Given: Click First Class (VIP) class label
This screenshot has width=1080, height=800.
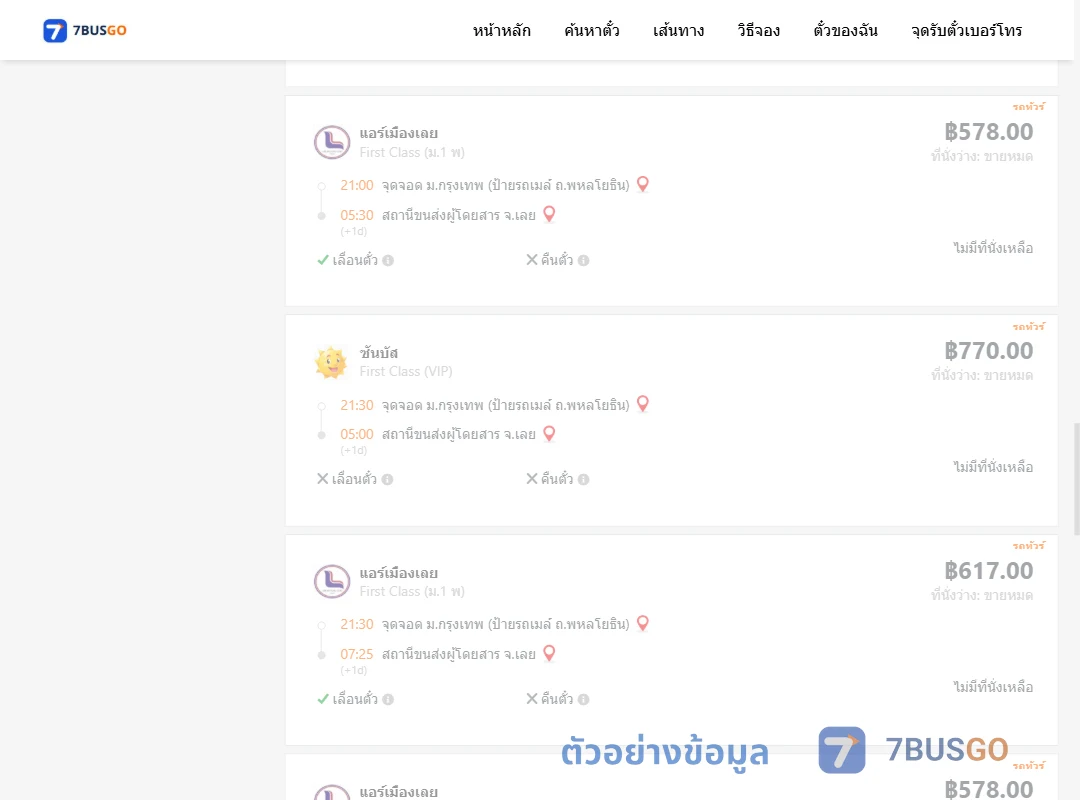Looking at the screenshot, I should tap(406, 371).
